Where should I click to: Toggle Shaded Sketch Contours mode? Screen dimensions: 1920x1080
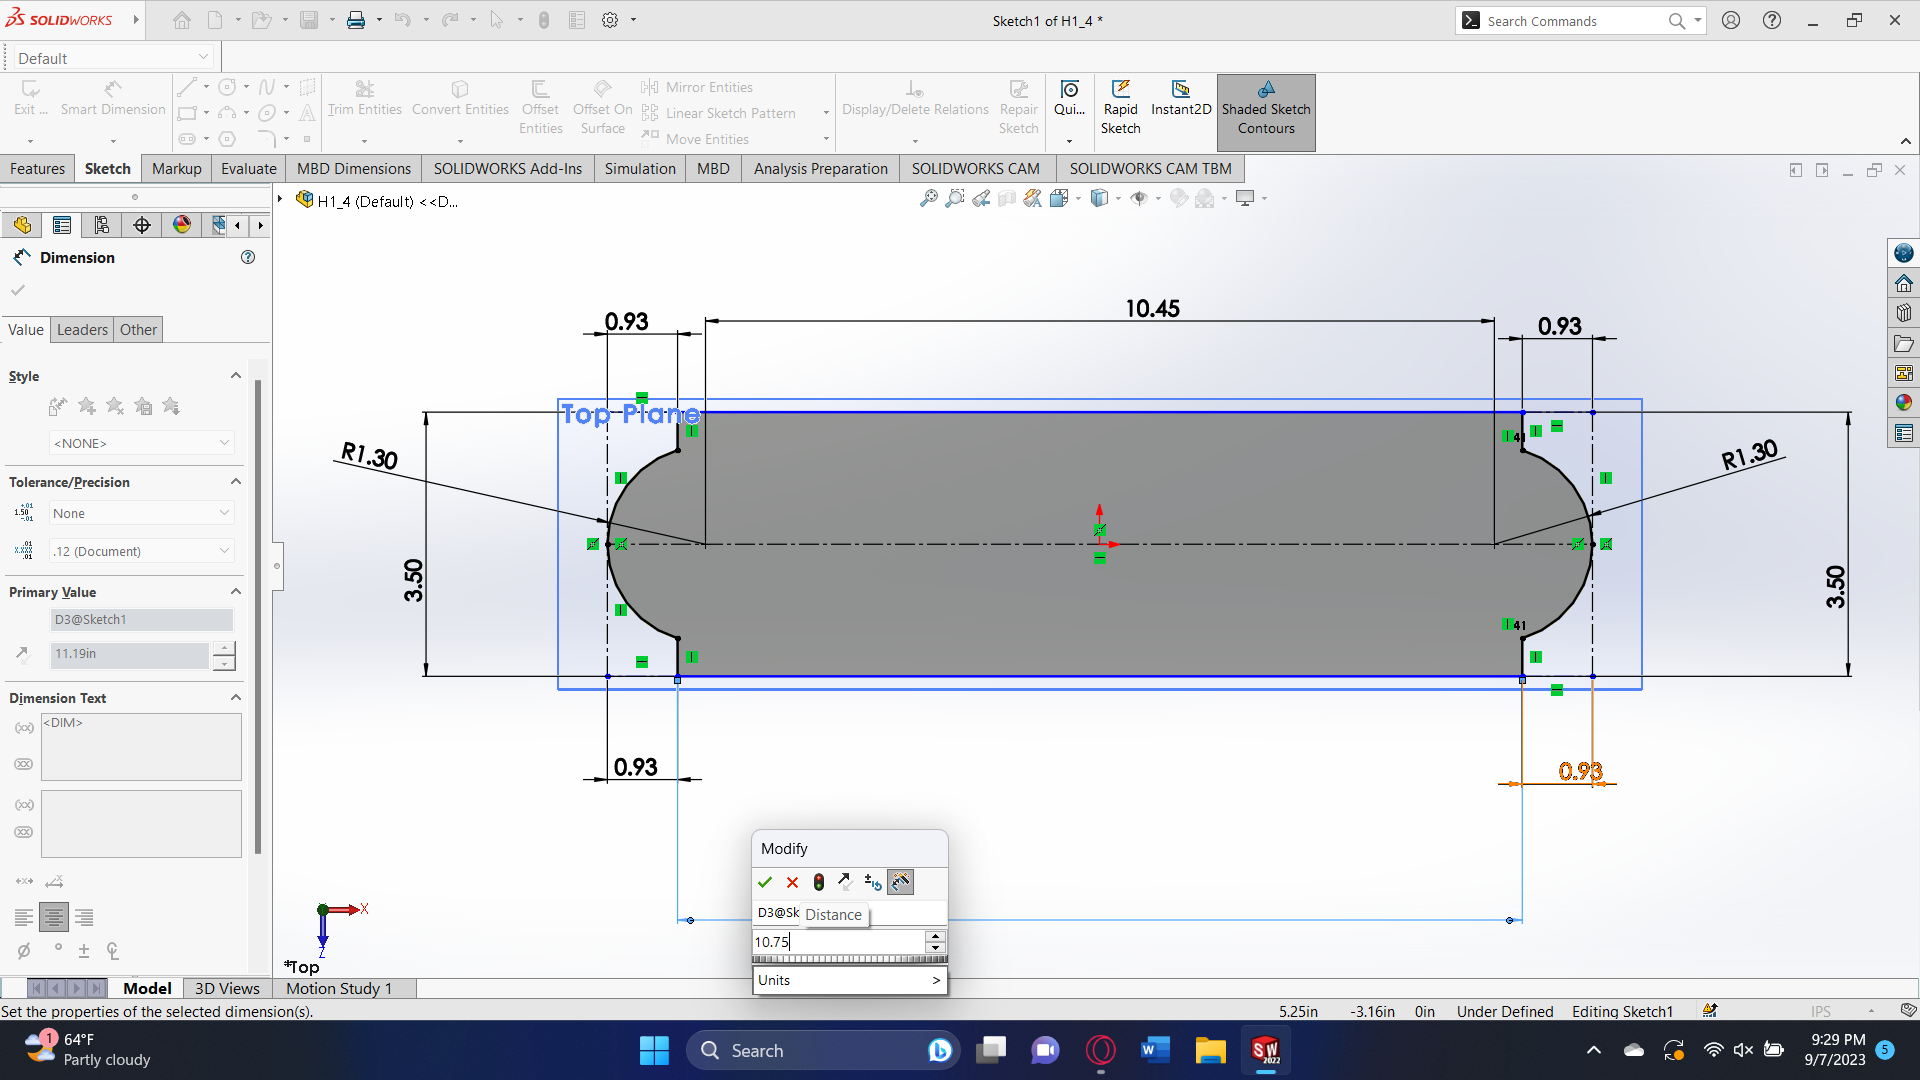(1266, 110)
